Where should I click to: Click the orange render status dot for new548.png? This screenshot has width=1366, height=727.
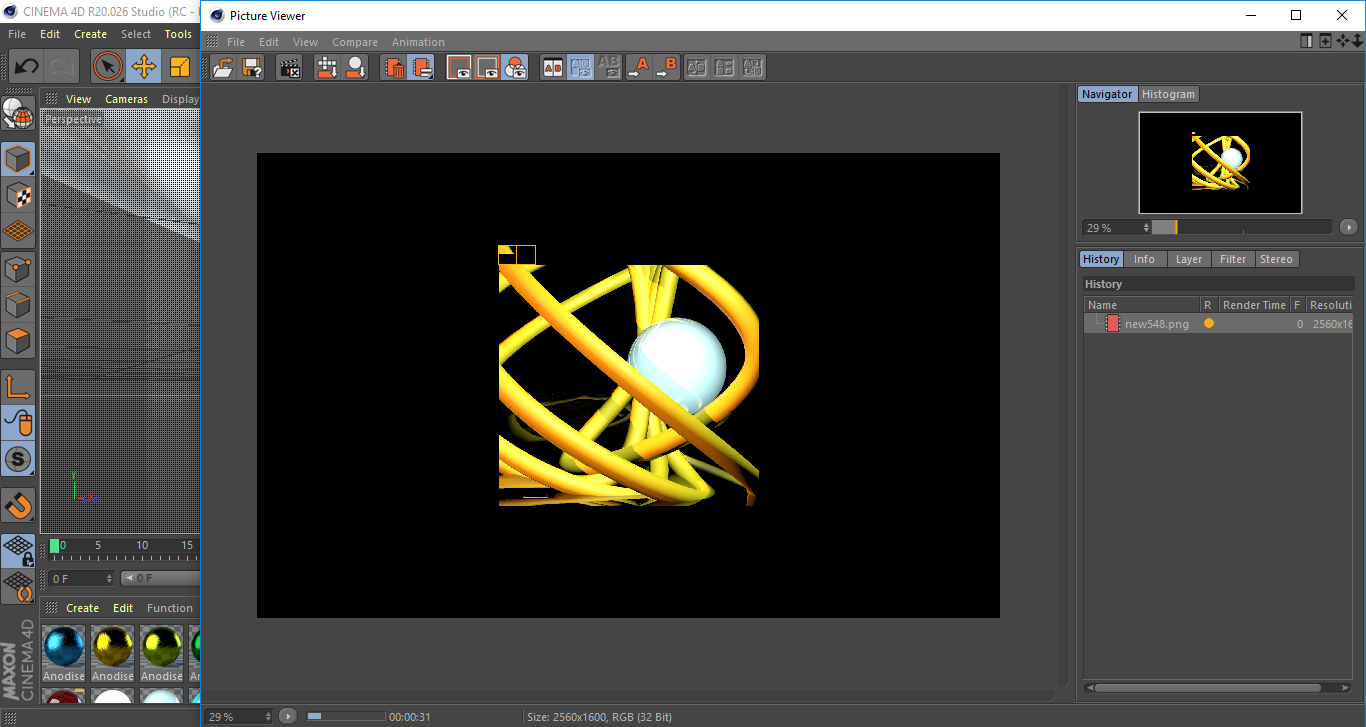coord(1209,324)
